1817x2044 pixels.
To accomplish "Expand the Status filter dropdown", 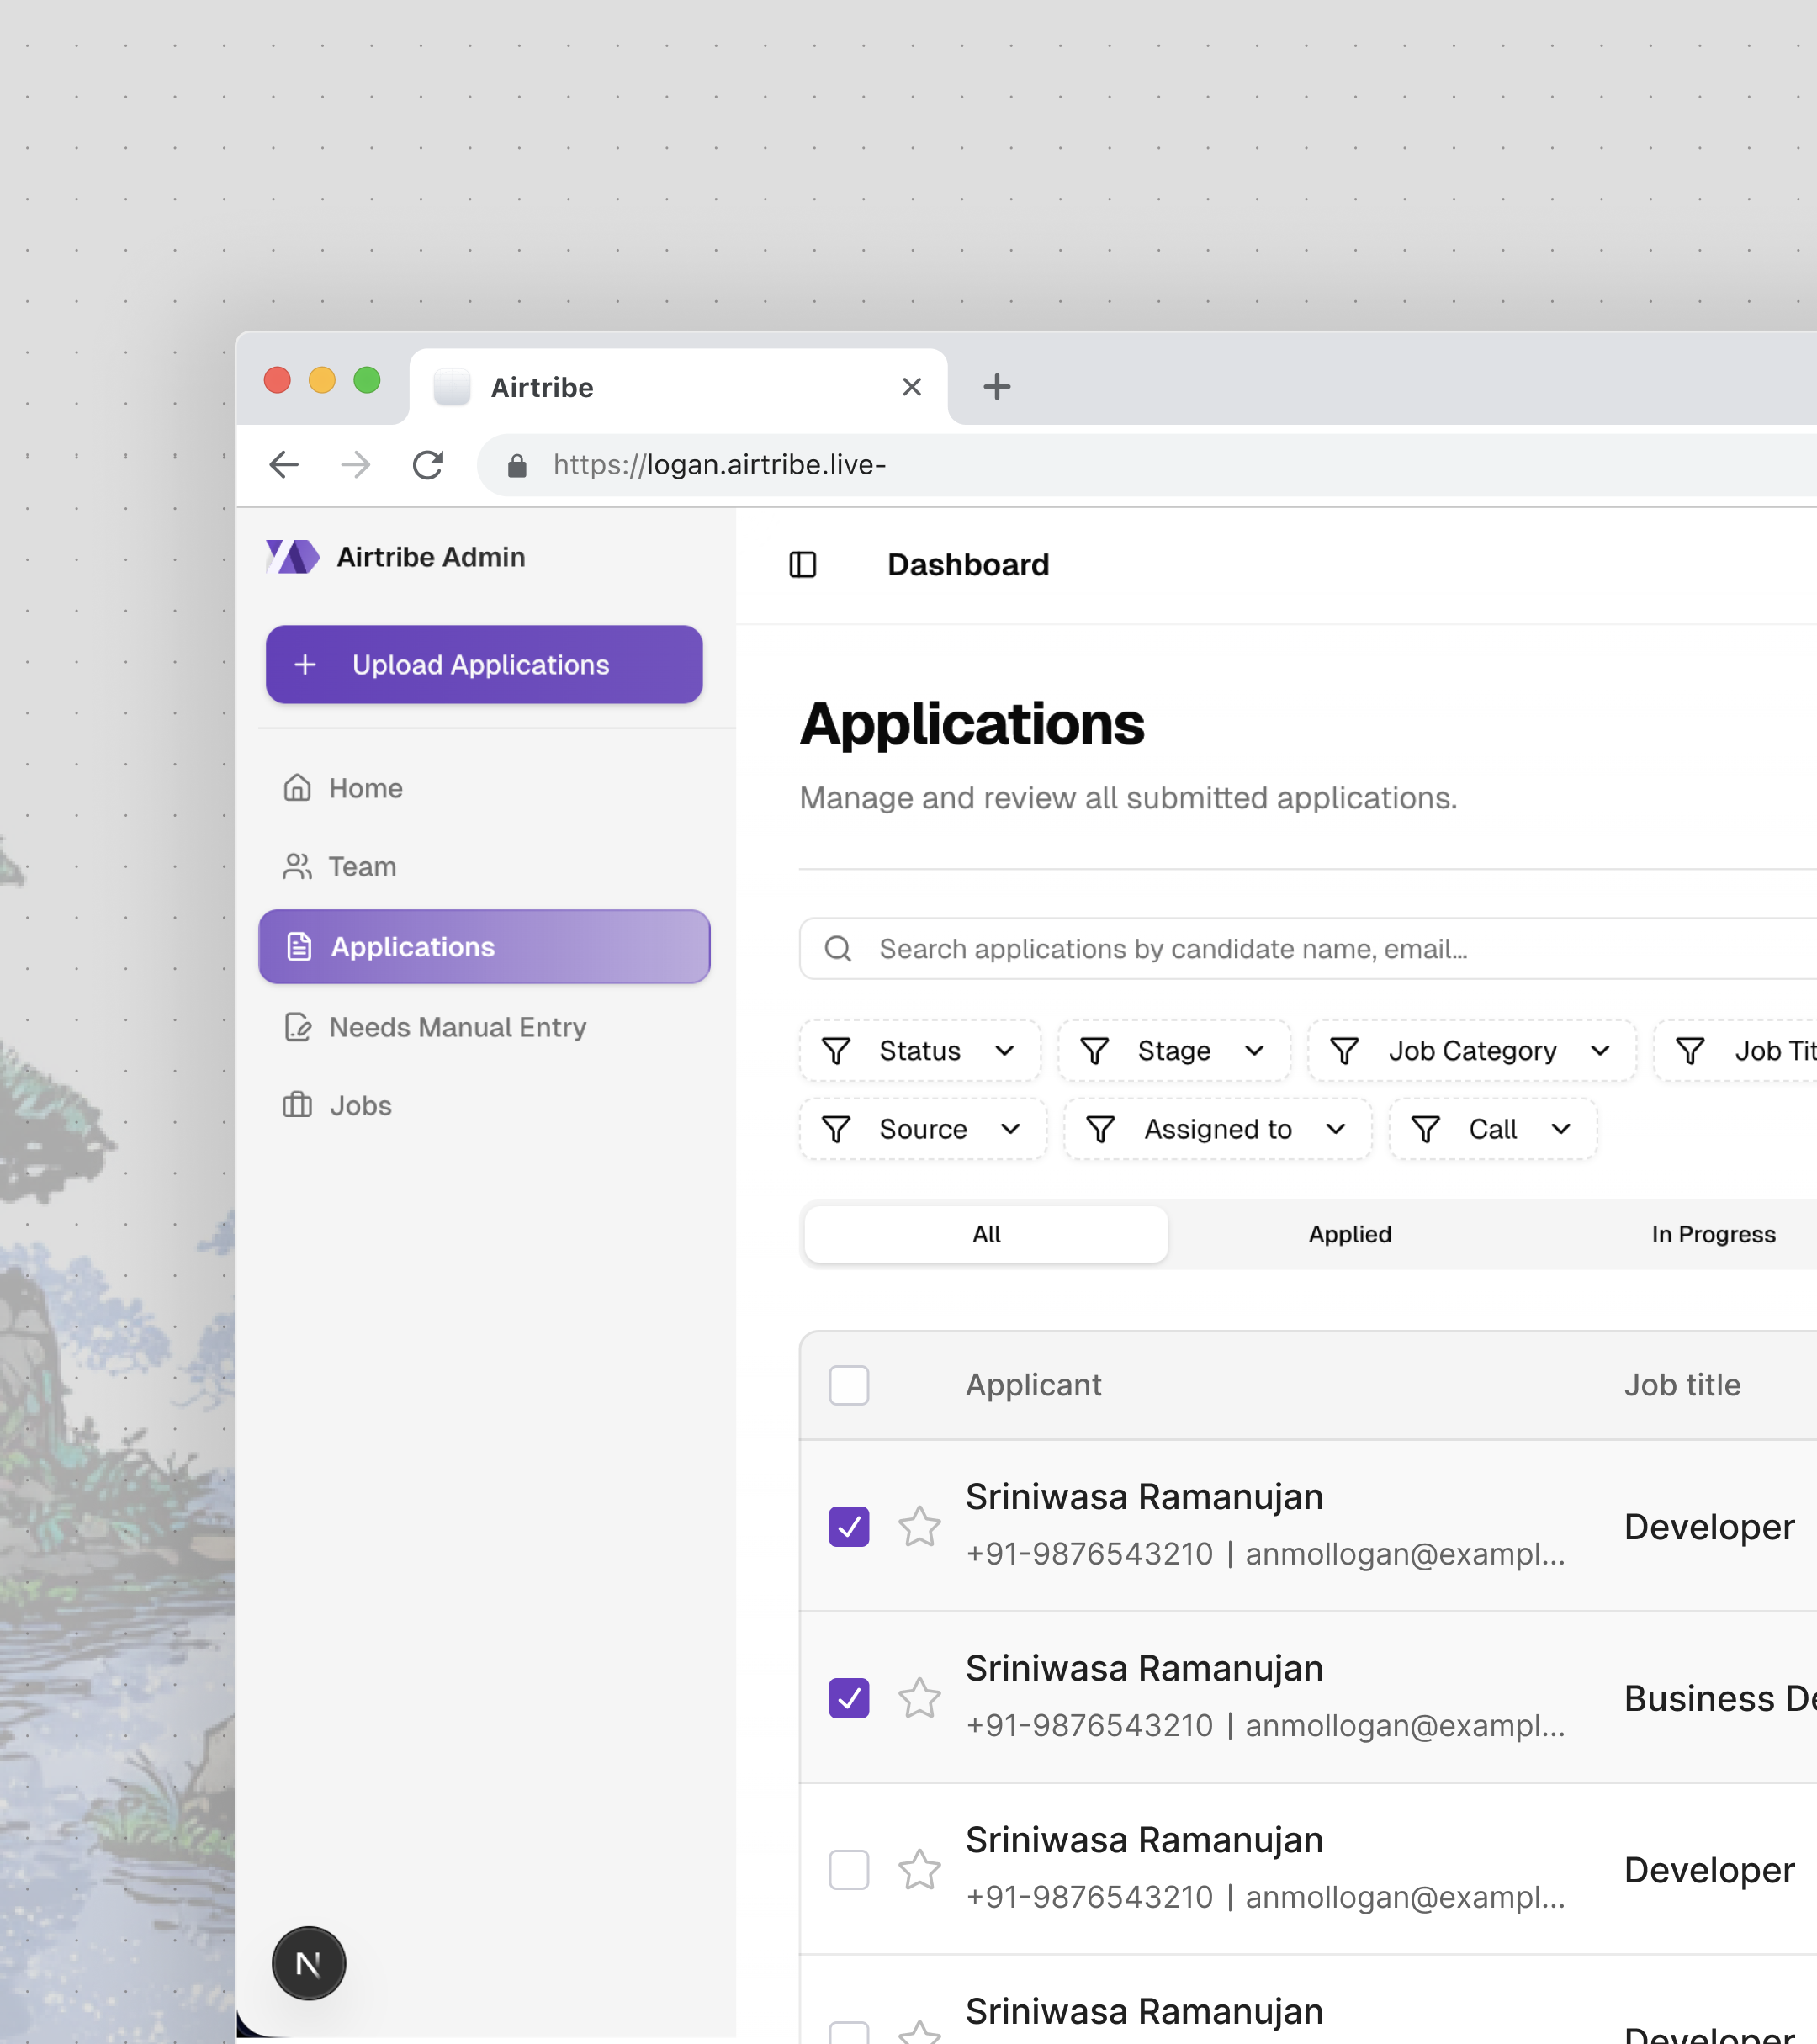I will 919,1051.
